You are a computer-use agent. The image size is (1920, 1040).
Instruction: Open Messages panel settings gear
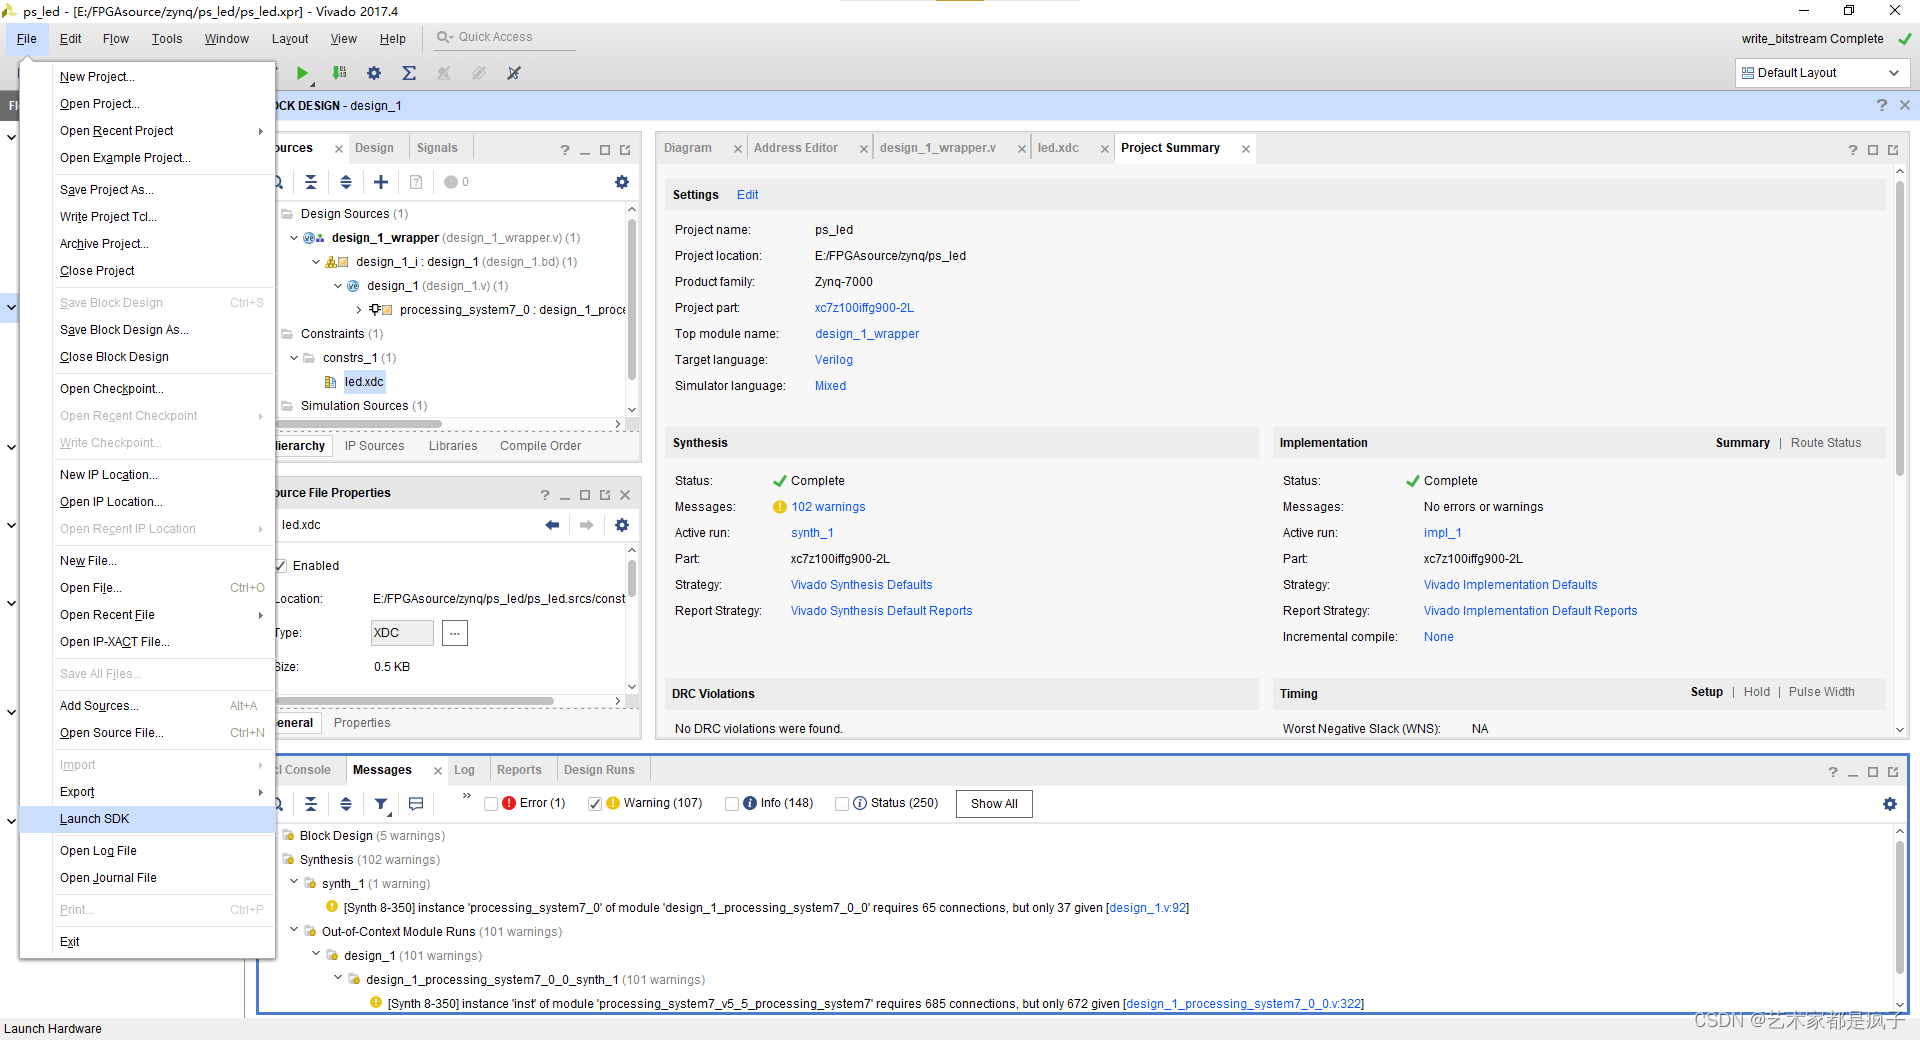[x=1890, y=804]
